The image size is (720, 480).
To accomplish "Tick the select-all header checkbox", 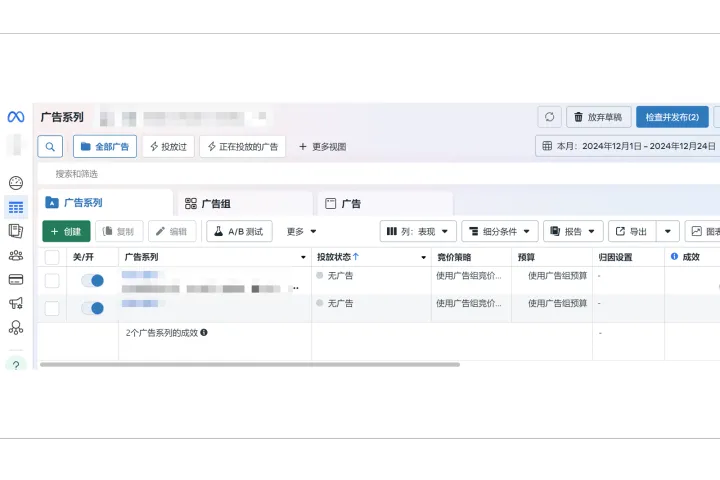I will tap(52, 257).
